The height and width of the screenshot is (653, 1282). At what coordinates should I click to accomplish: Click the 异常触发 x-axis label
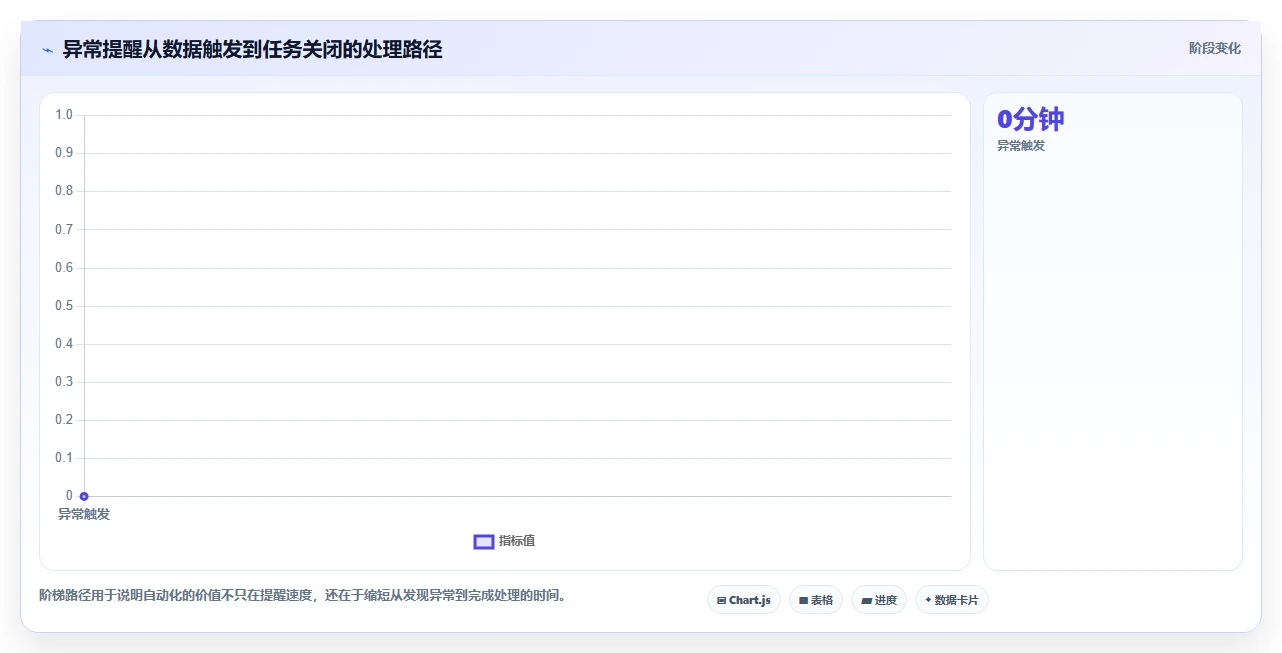click(x=84, y=514)
